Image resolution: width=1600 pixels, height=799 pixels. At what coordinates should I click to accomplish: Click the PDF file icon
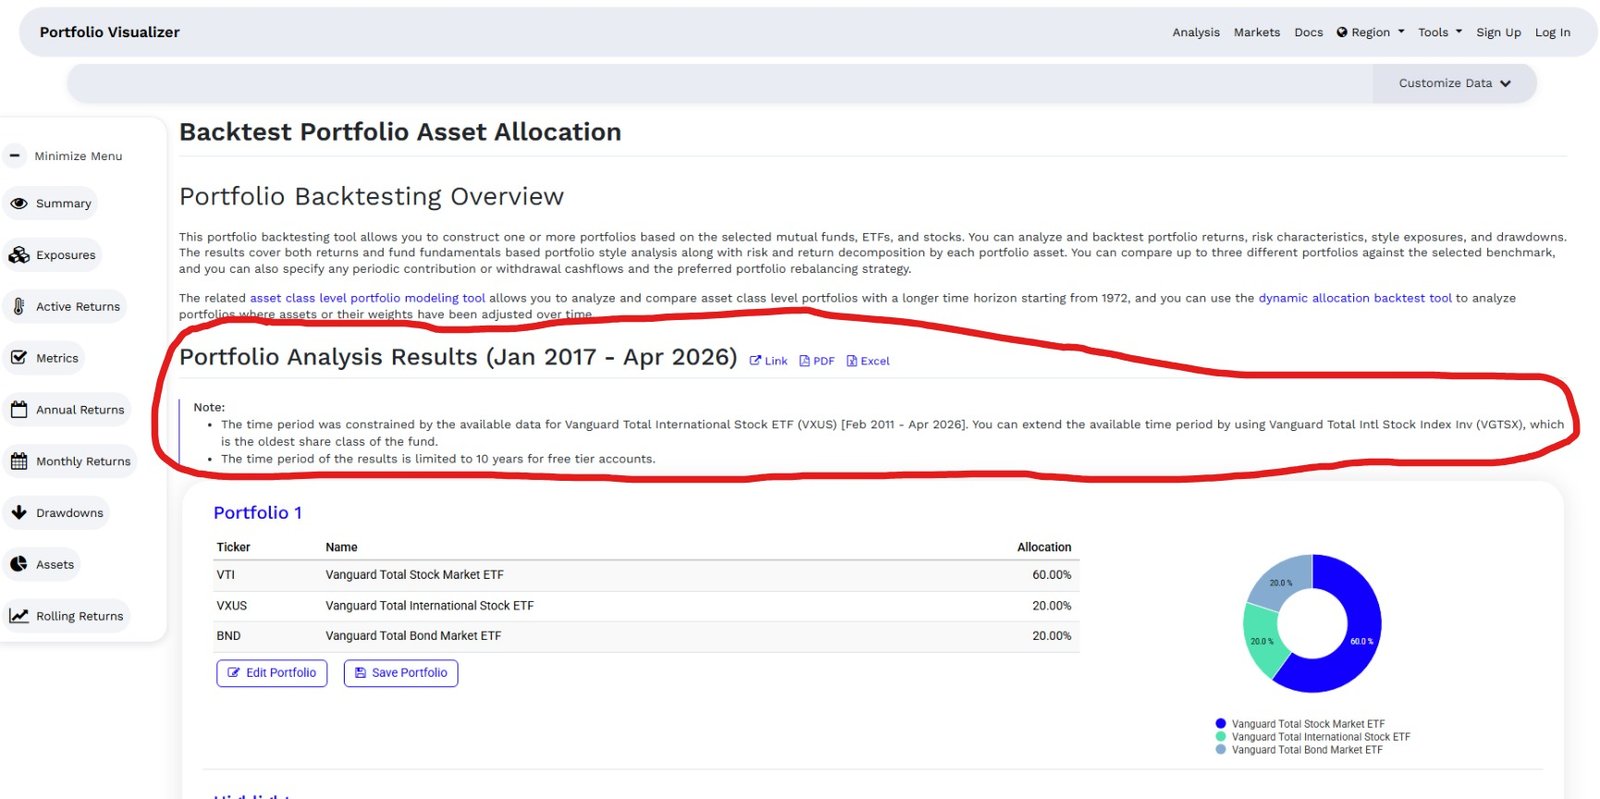coord(805,361)
